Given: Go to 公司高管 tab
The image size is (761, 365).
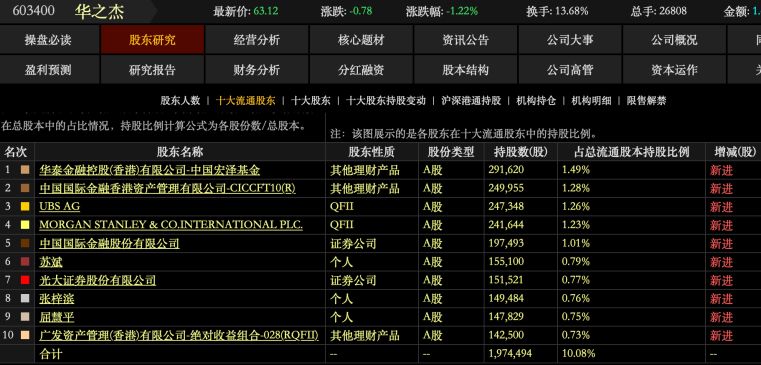Looking at the screenshot, I should tap(570, 70).
